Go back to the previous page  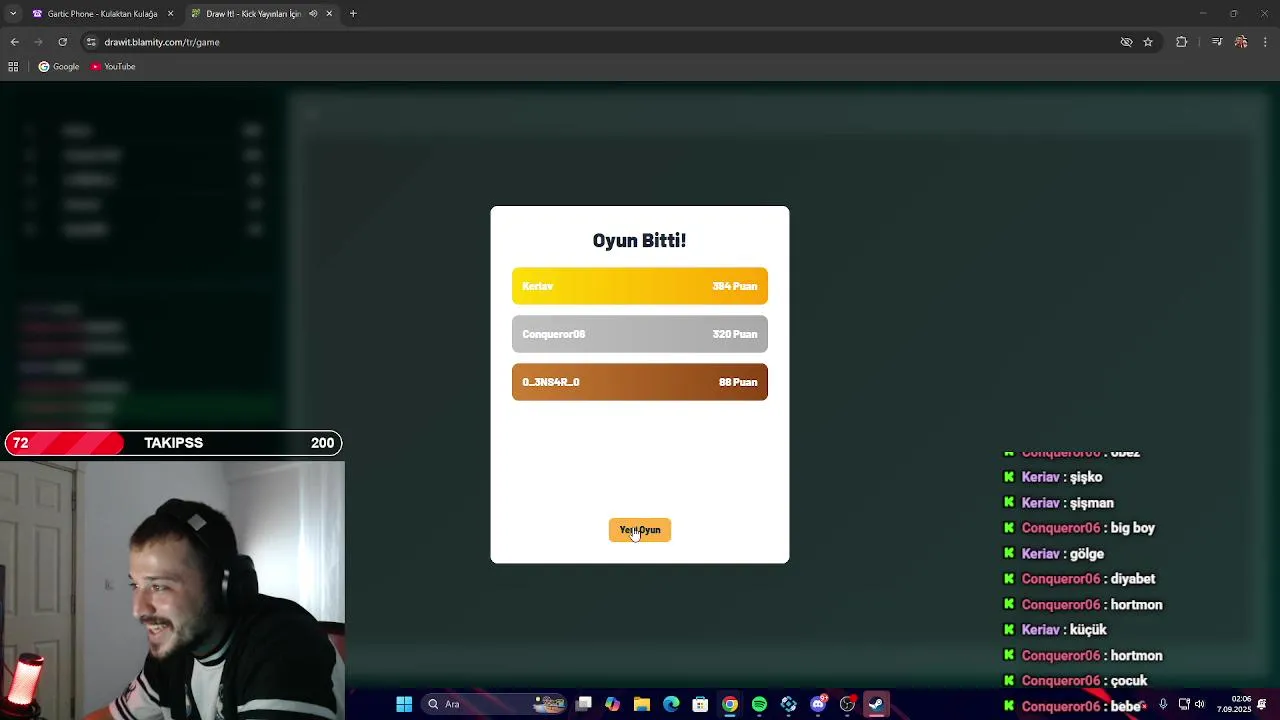14,42
